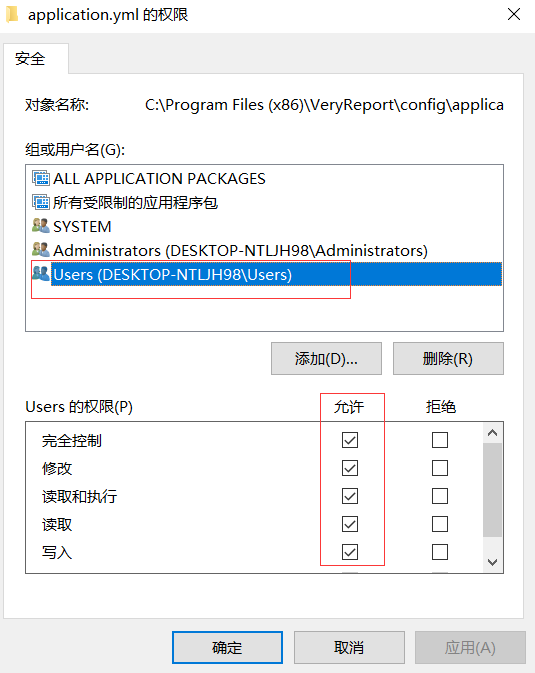This screenshot has height=673, width=535.
Task: Click the icon beside 所有受限制的应用程序包
Action: [x=41, y=202]
